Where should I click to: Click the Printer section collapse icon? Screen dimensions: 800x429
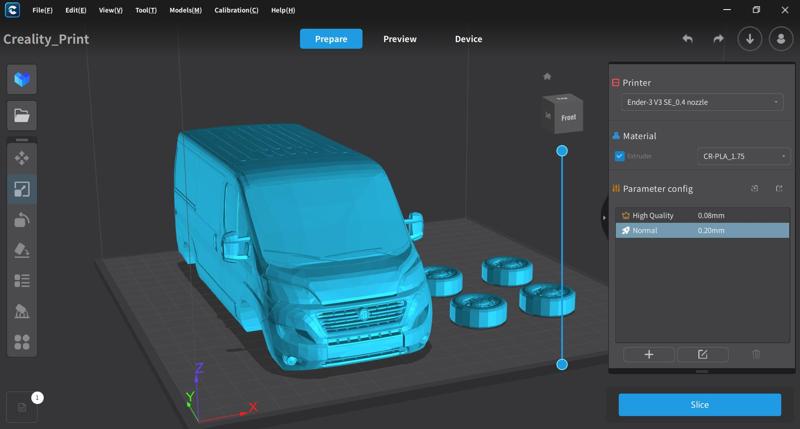tap(616, 83)
